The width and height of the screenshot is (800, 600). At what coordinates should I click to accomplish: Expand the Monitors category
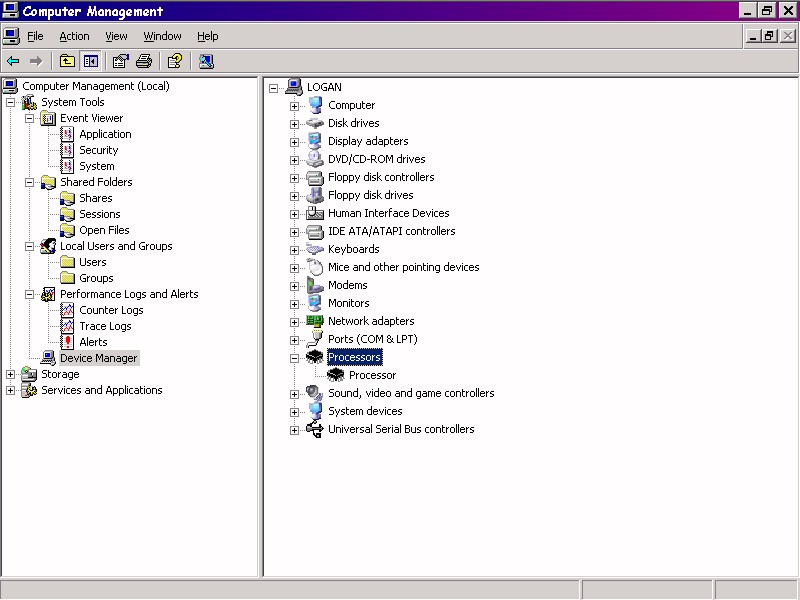[x=294, y=304]
